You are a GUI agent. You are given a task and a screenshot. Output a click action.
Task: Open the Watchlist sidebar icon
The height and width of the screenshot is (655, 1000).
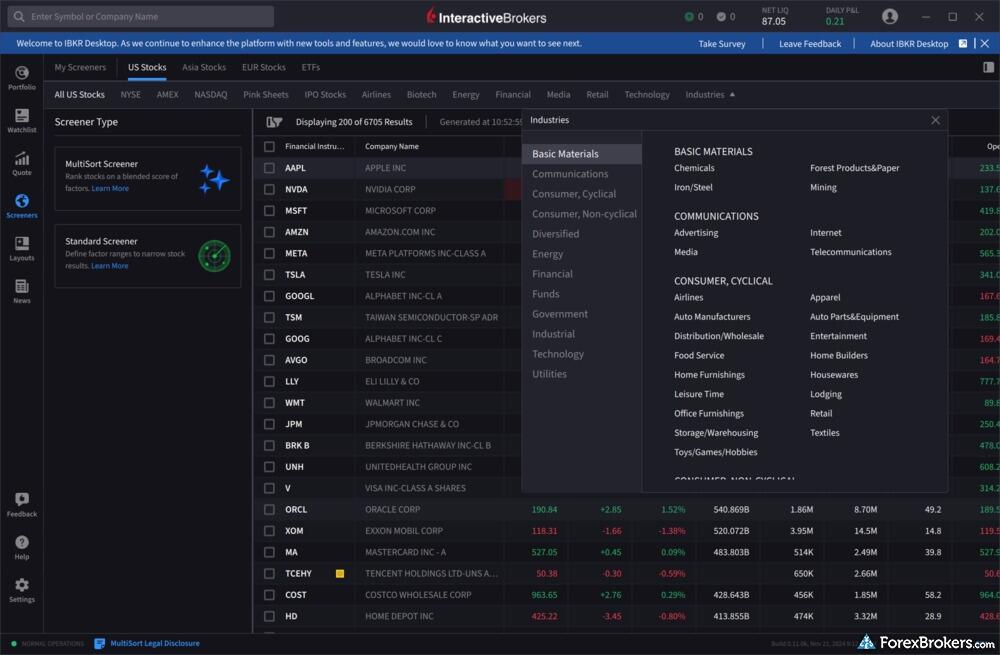pos(22,120)
